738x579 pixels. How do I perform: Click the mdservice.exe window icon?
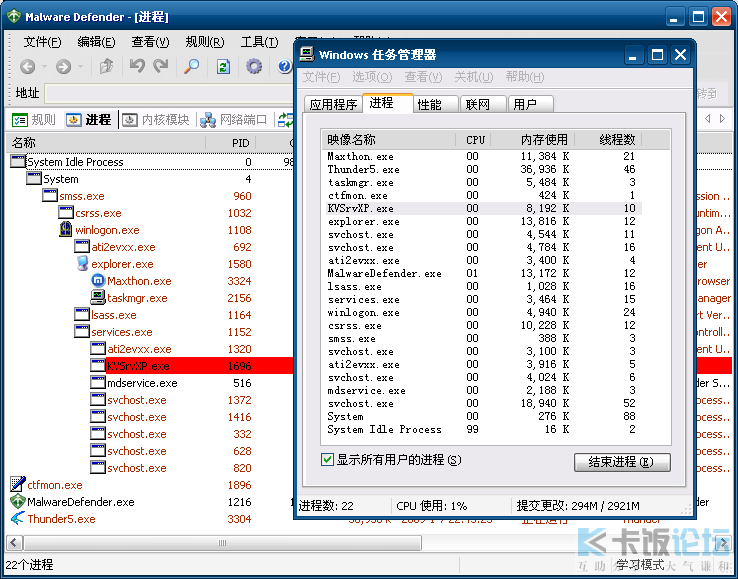[x=97, y=382]
